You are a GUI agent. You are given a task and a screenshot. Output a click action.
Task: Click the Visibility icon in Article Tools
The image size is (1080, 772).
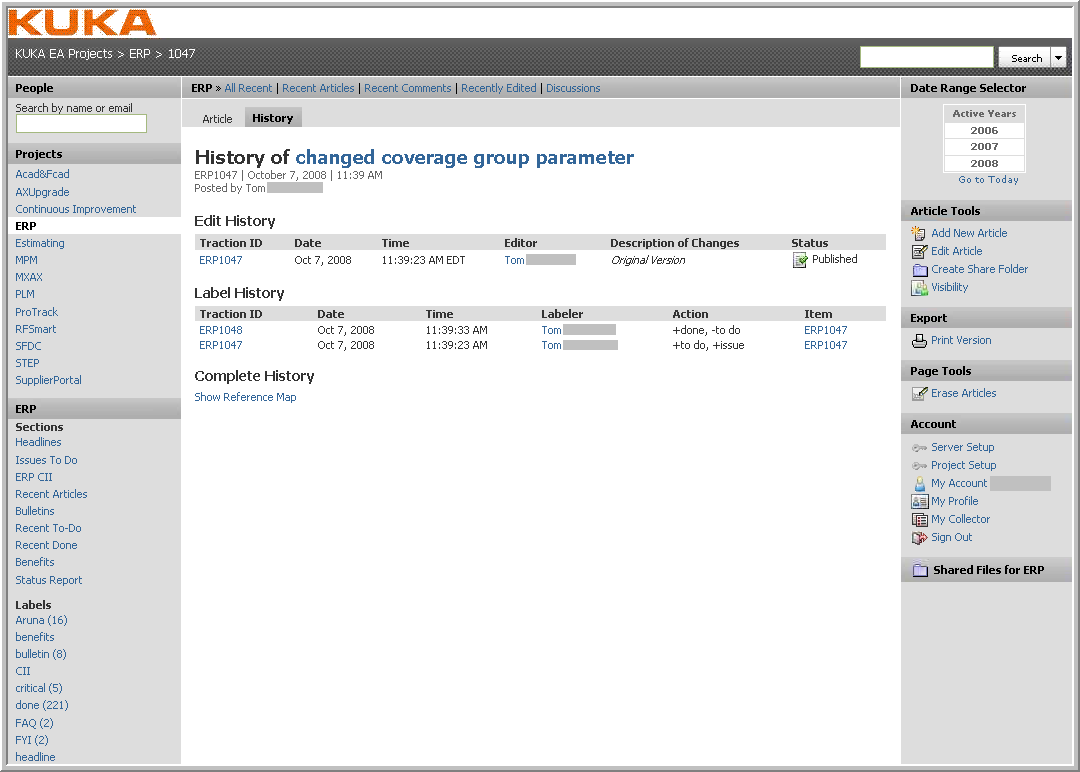[919, 288]
